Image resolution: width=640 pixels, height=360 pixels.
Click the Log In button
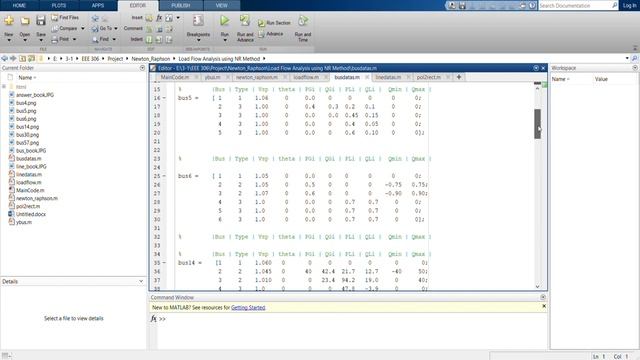click(x=629, y=6)
